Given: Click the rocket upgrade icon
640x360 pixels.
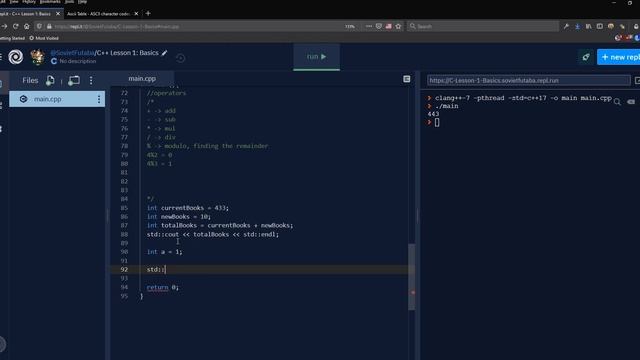Looking at the screenshot, I should point(586,57).
